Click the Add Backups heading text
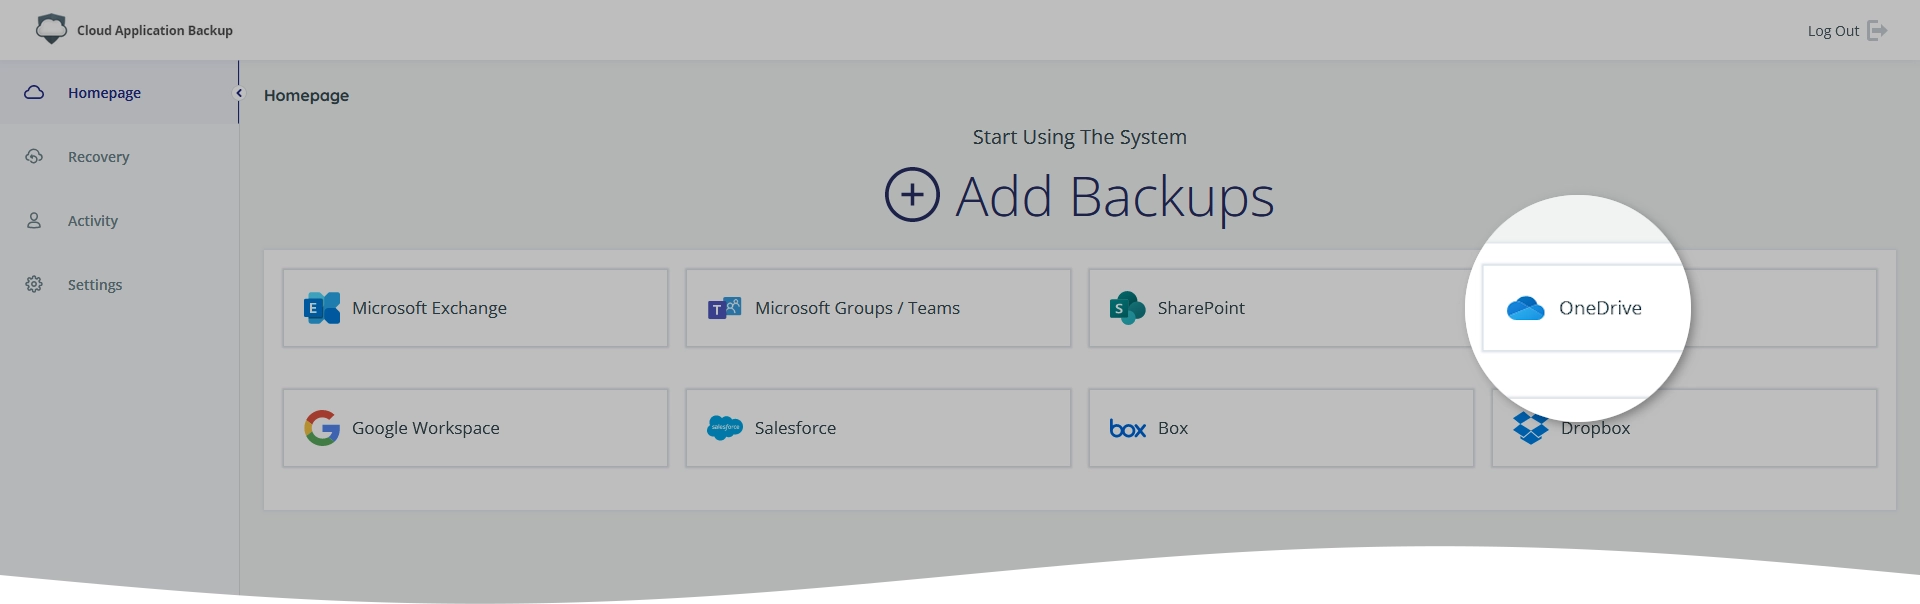 pos(1115,197)
